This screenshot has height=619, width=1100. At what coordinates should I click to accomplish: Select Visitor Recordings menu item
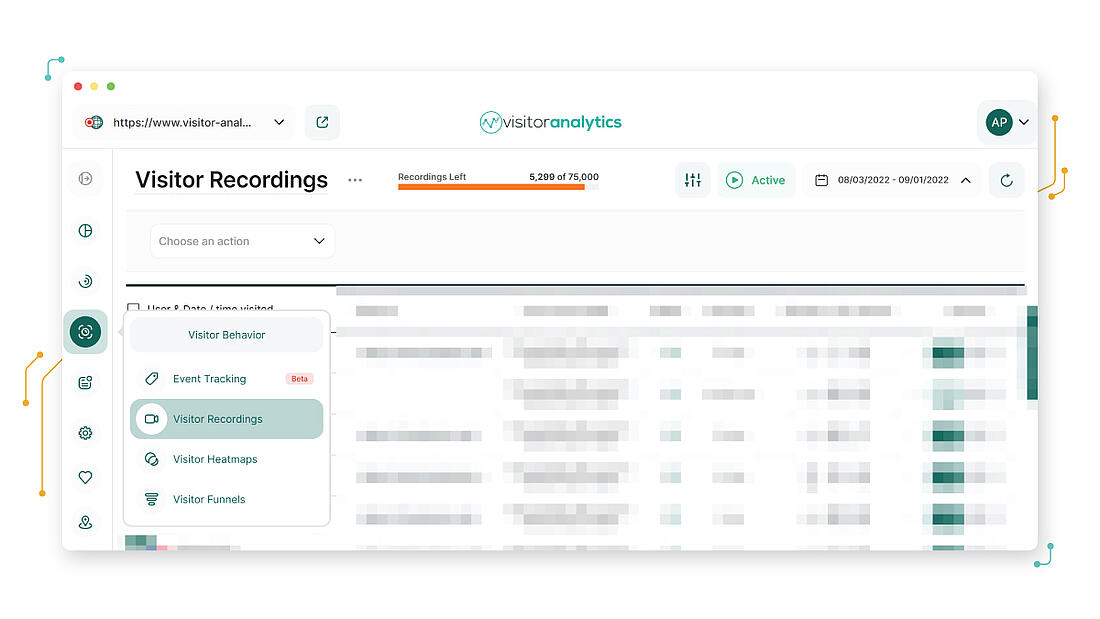[227, 419]
